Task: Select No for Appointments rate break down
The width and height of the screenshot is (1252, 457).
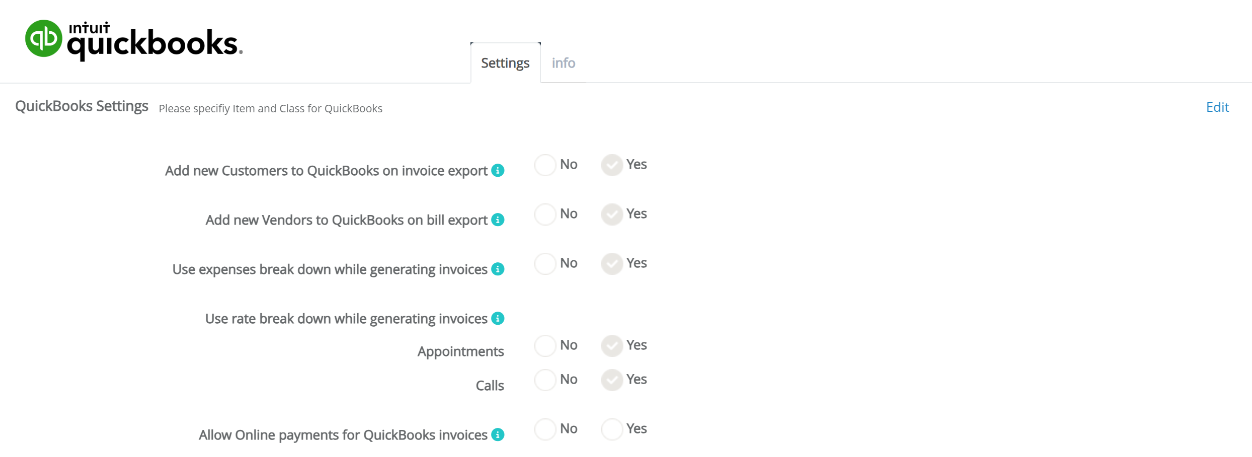Action: [x=545, y=346]
